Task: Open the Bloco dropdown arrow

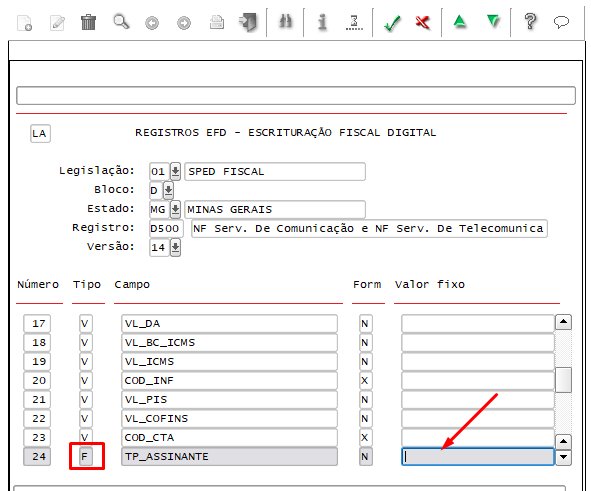Action: [168, 190]
